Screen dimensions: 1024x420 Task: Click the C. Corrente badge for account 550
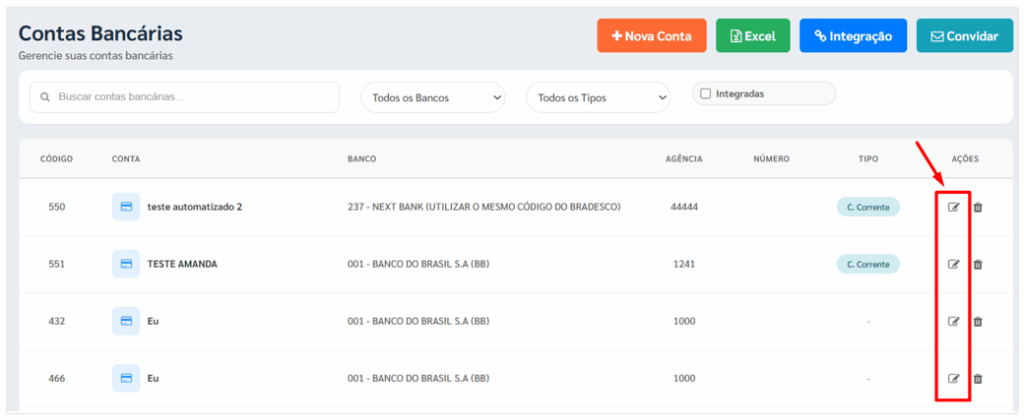868,207
